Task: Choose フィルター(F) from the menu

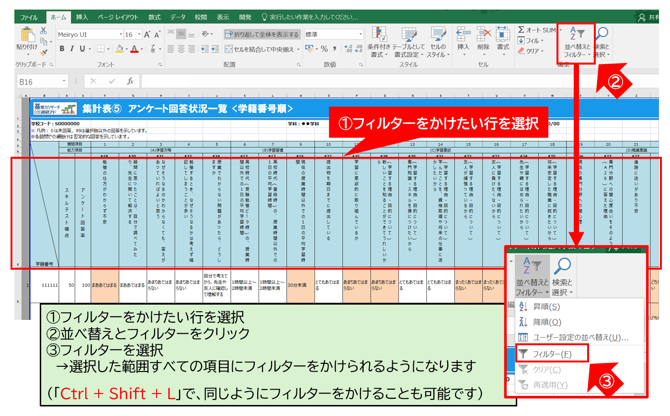Action: pyautogui.click(x=552, y=354)
